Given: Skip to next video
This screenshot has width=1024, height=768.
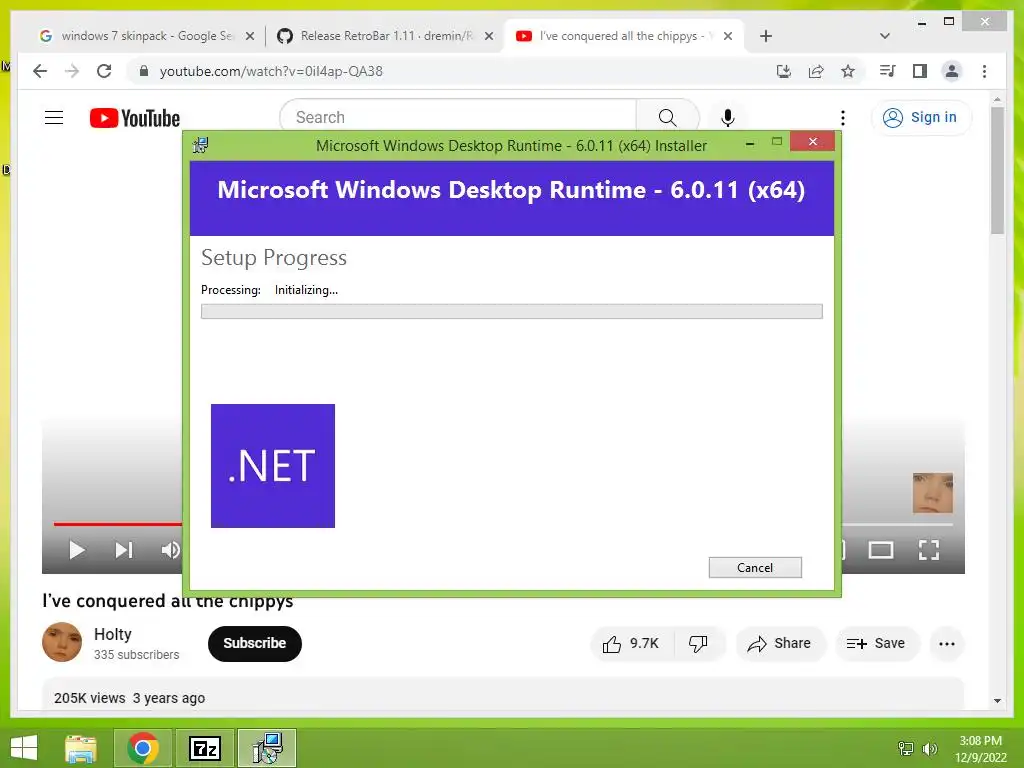Looking at the screenshot, I should [x=123, y=550].
